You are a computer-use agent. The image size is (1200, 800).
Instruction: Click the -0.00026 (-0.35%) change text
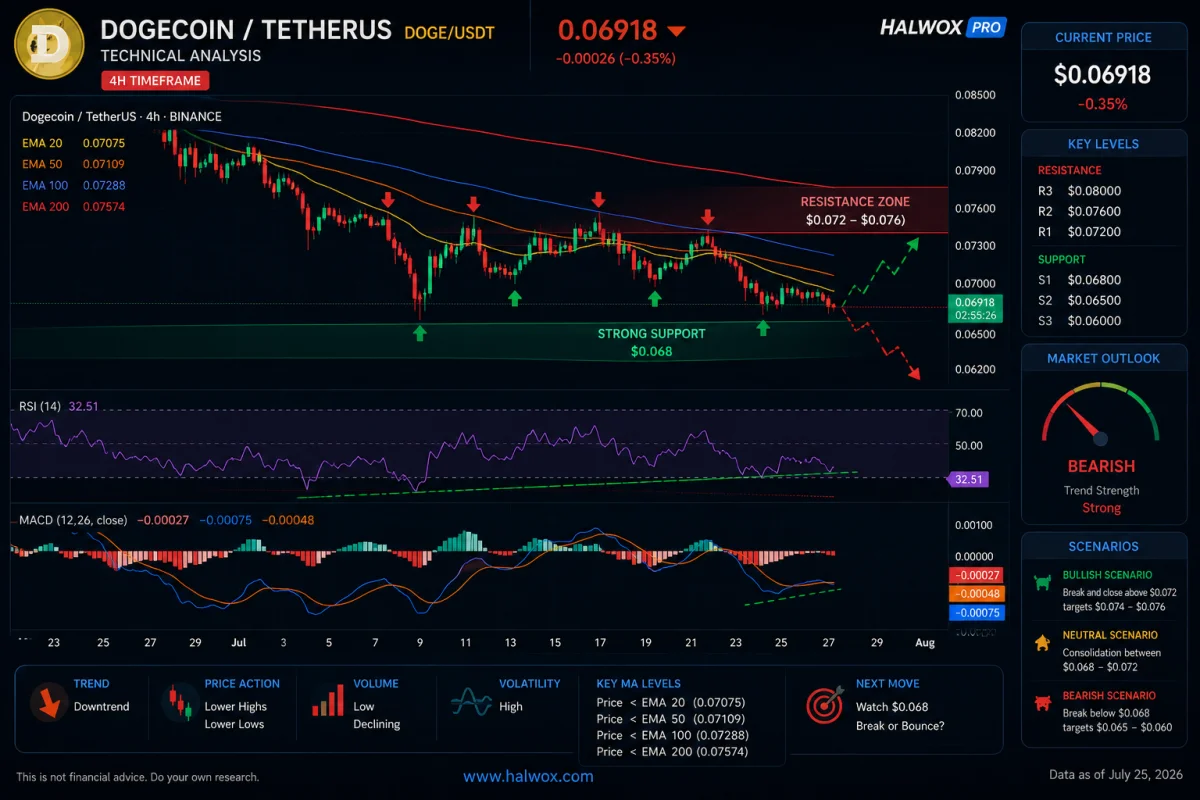pyautogui.click(x=616, y=59)
